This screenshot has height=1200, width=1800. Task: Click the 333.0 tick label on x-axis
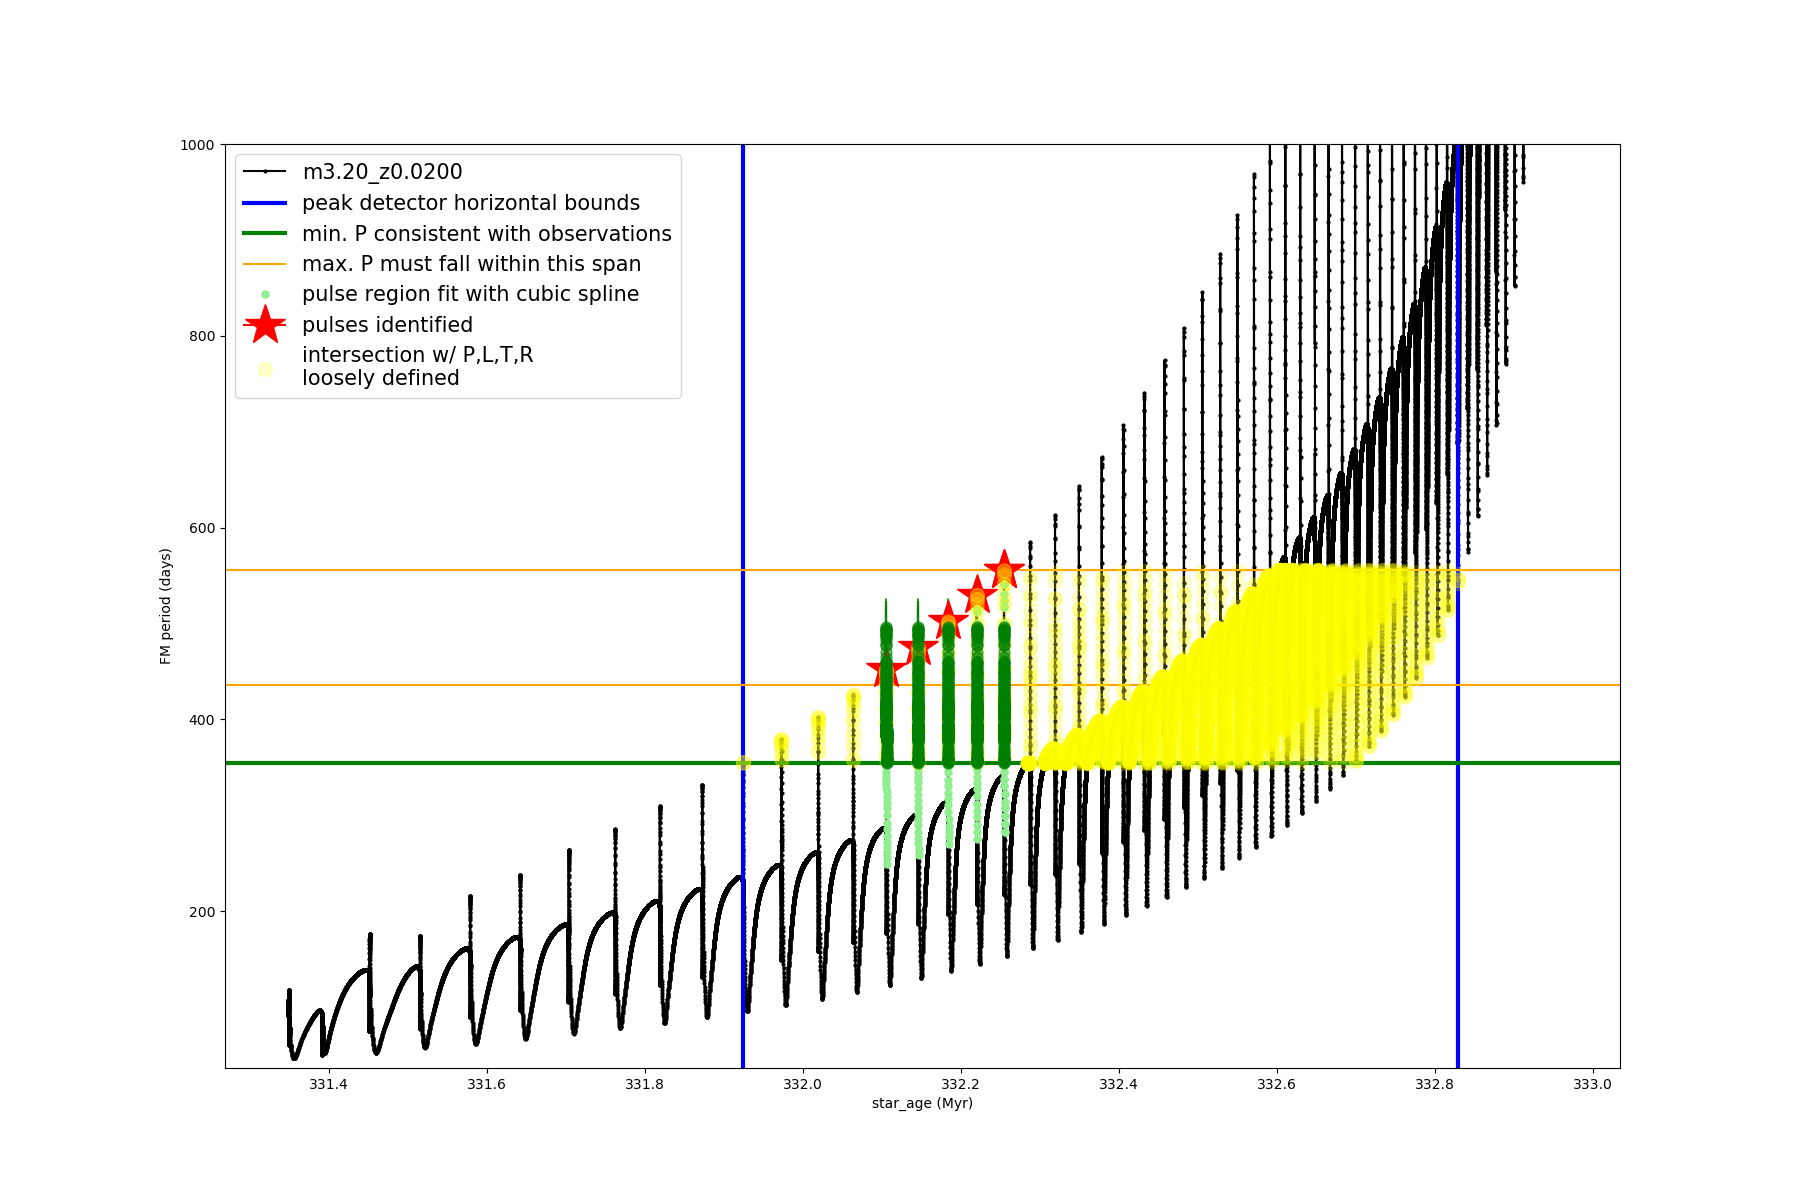(x=1592, y=1084)
